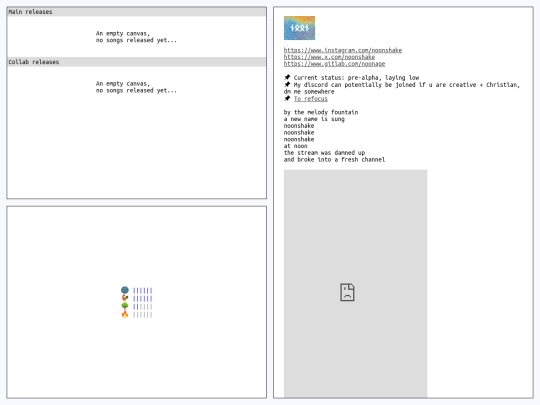The height and width of the screenshot is (405, 540).
Task: Open the x.com noonshake link
Action: [329, 57]
